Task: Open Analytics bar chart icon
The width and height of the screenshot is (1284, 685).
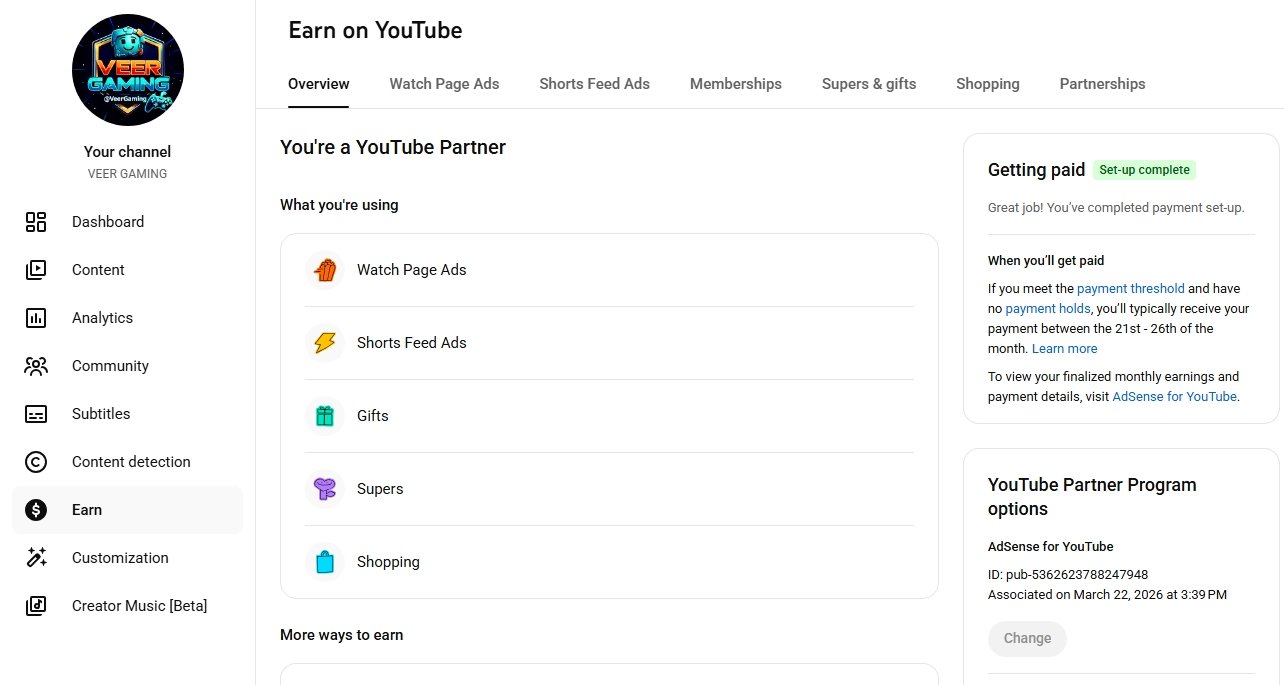Action: [36, 318]
